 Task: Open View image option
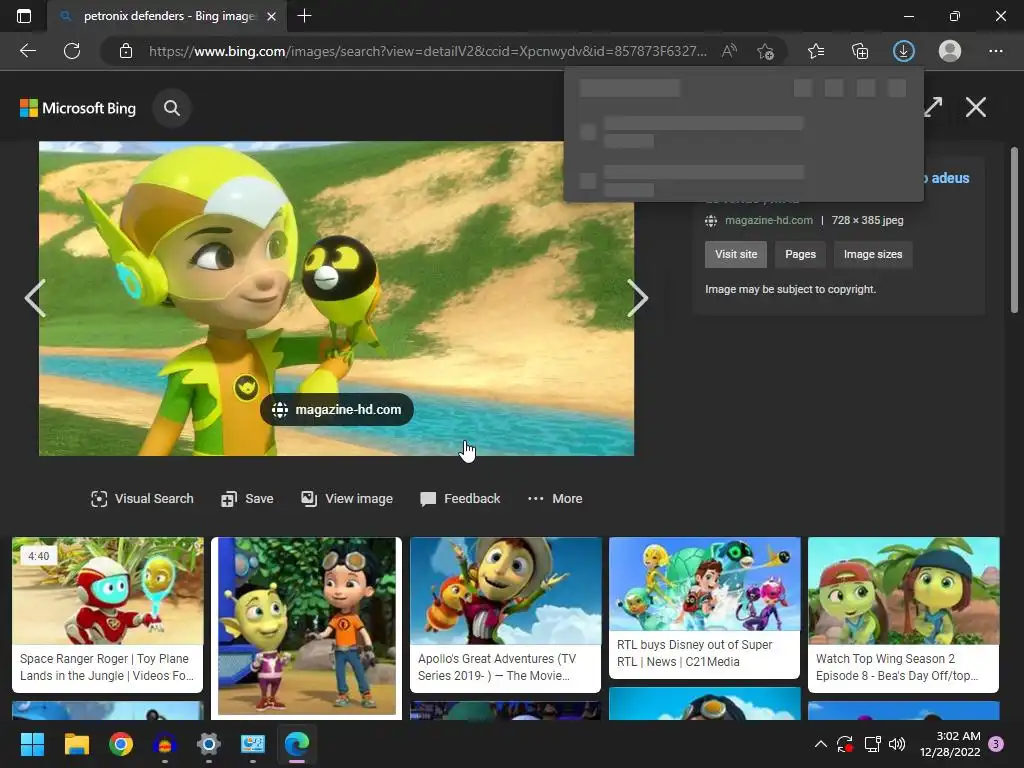coord(347,499)
